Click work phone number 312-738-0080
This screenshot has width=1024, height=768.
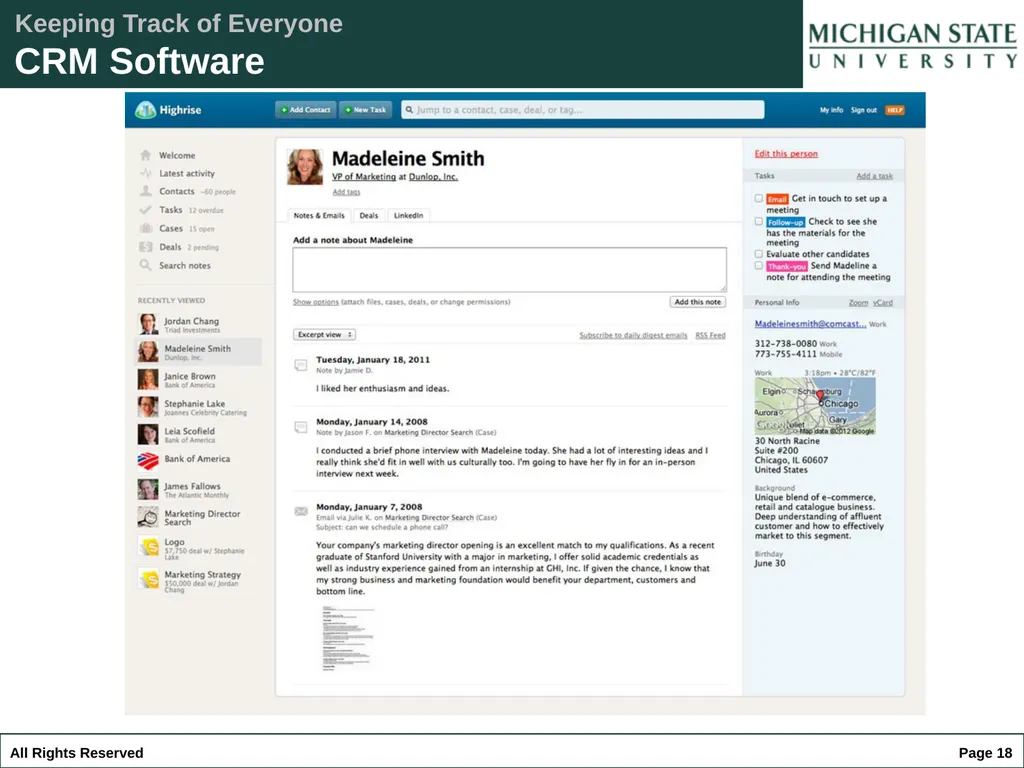click(x=786, y=344)
